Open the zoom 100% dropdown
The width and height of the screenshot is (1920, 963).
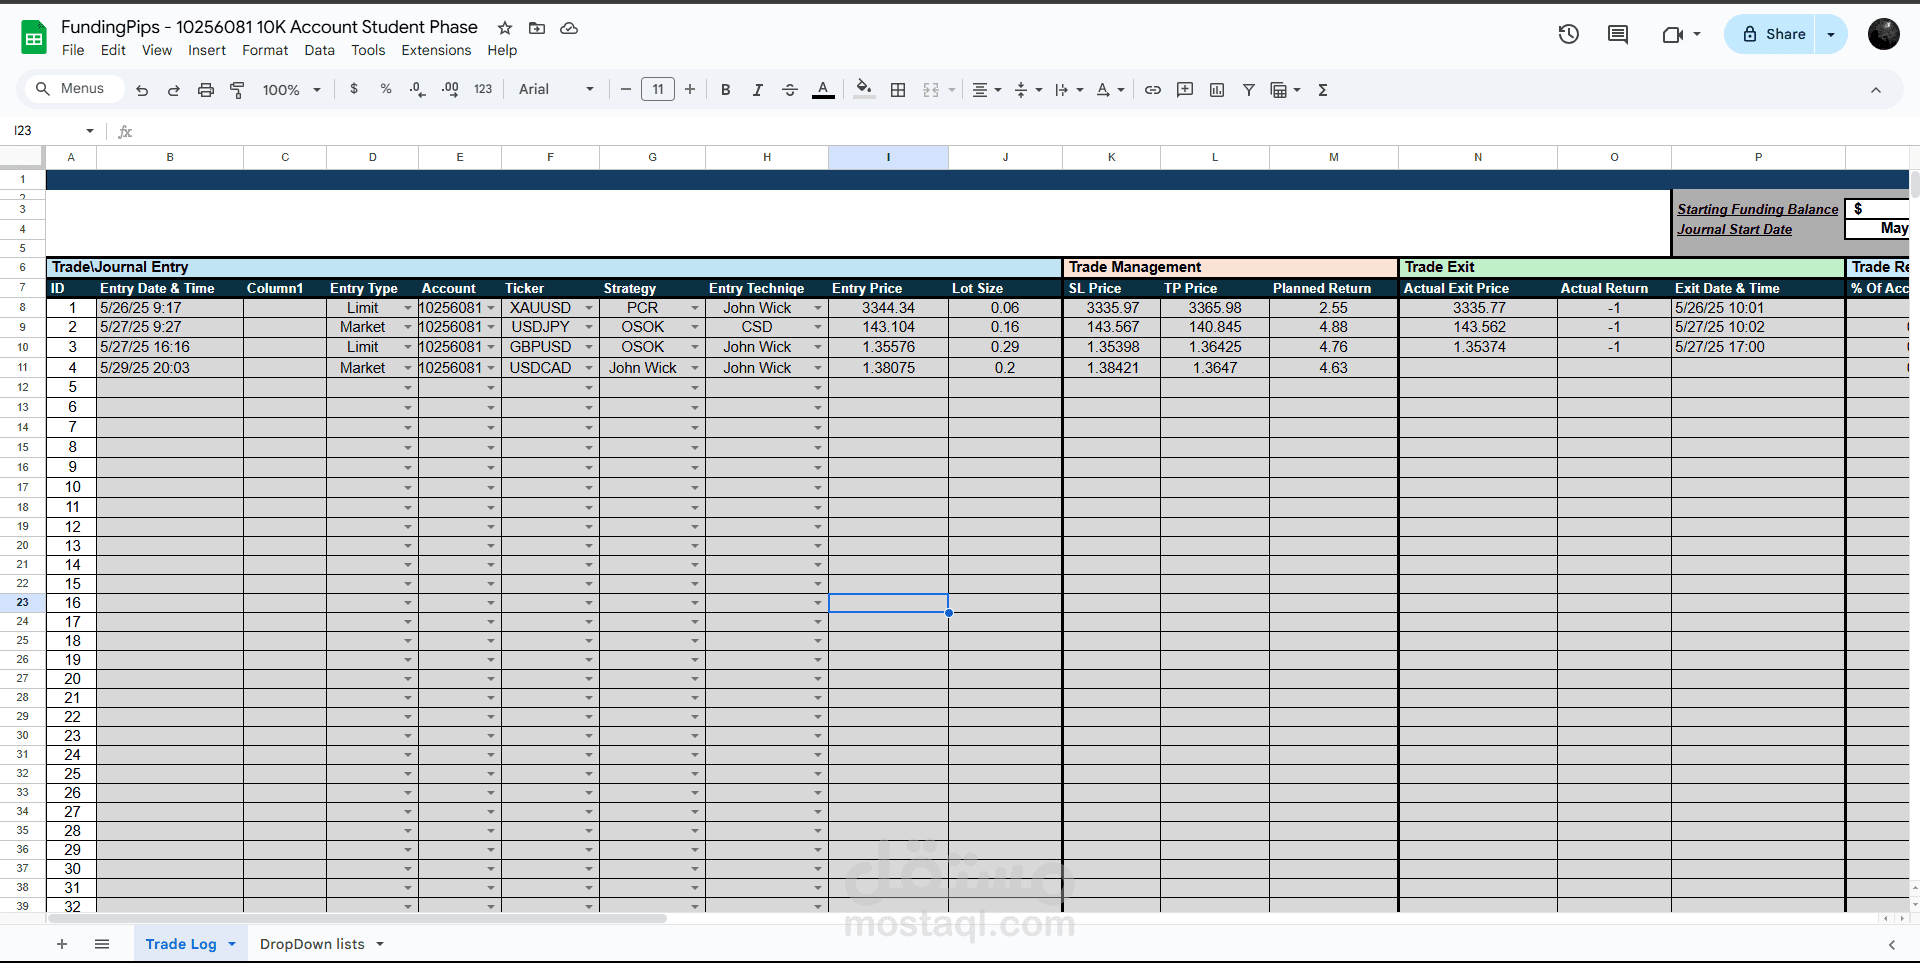pyautogui.click(x=291, y=90)
